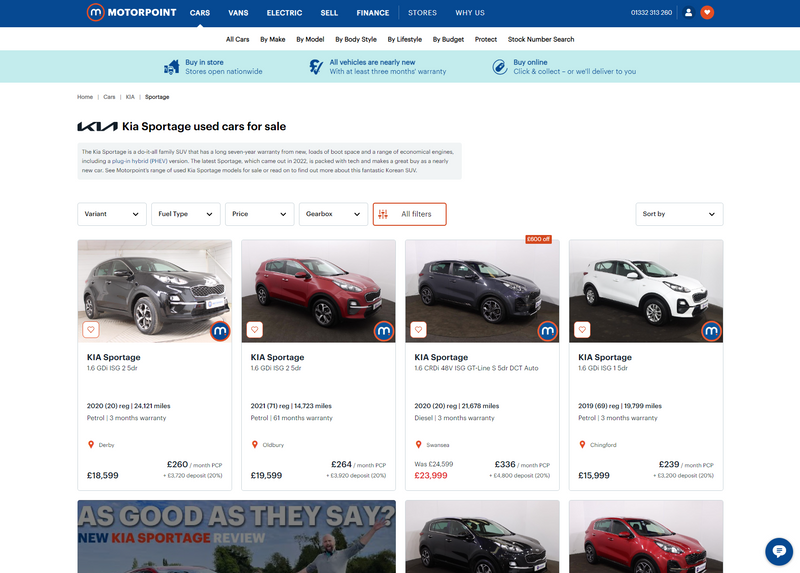Viewport: 800px width, 573px height.
Task: Call phone number 01332 313 260
Action: click(x=651, y=13)
